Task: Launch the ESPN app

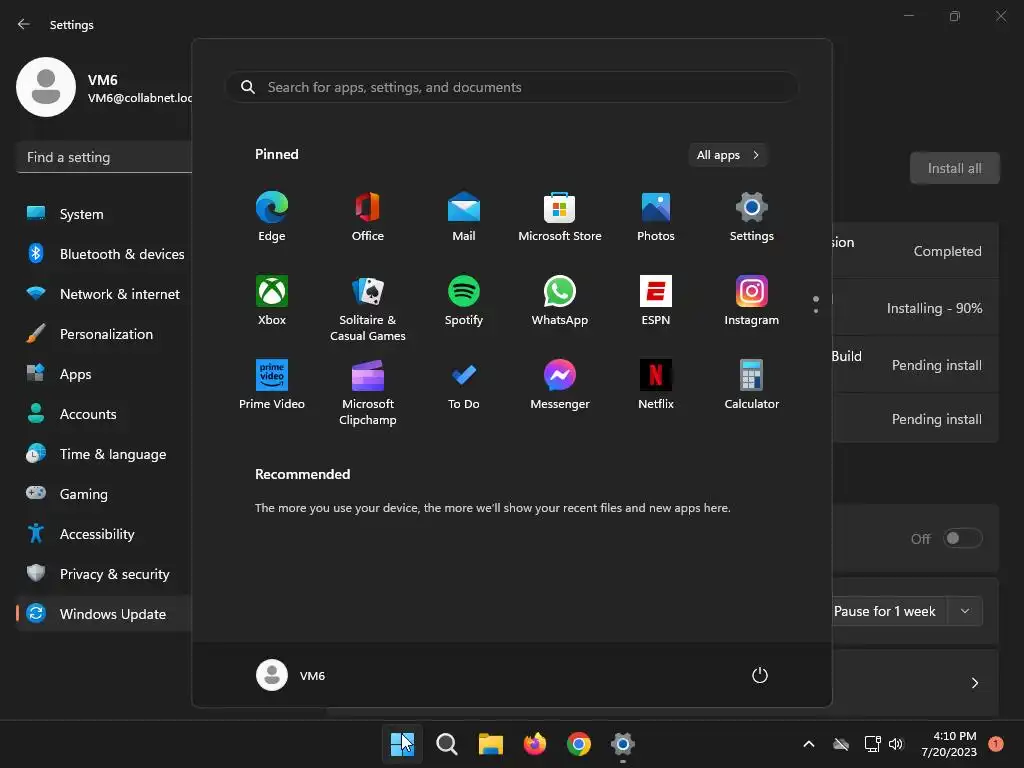Action: coord(656,300)
